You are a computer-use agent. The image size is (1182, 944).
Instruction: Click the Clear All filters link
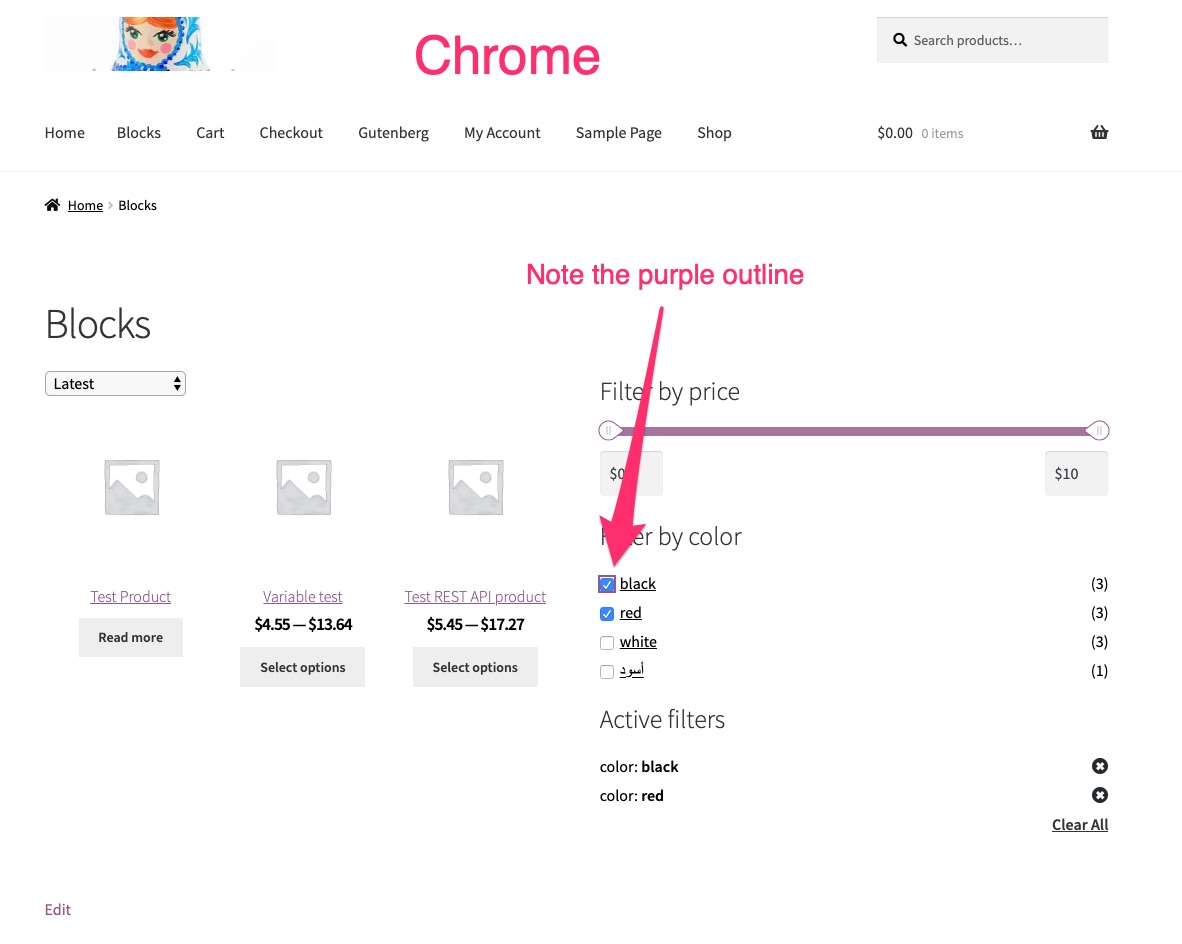coord(1079,824)
